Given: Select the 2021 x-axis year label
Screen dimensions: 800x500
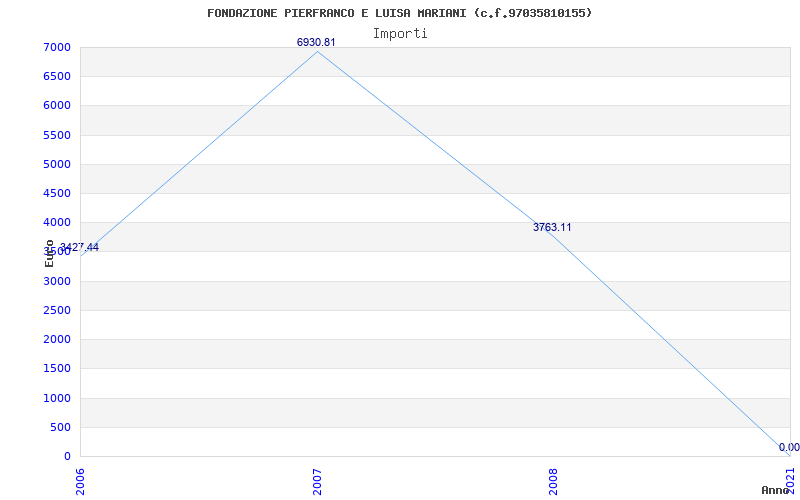Looking at the screenshot, I should 791,482.
